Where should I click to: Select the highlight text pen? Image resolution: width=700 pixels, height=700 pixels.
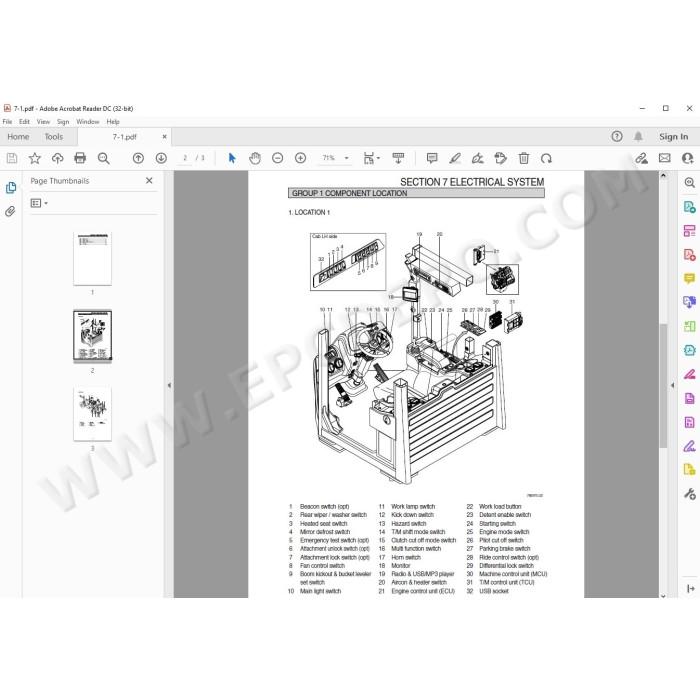tap(455, 158)
